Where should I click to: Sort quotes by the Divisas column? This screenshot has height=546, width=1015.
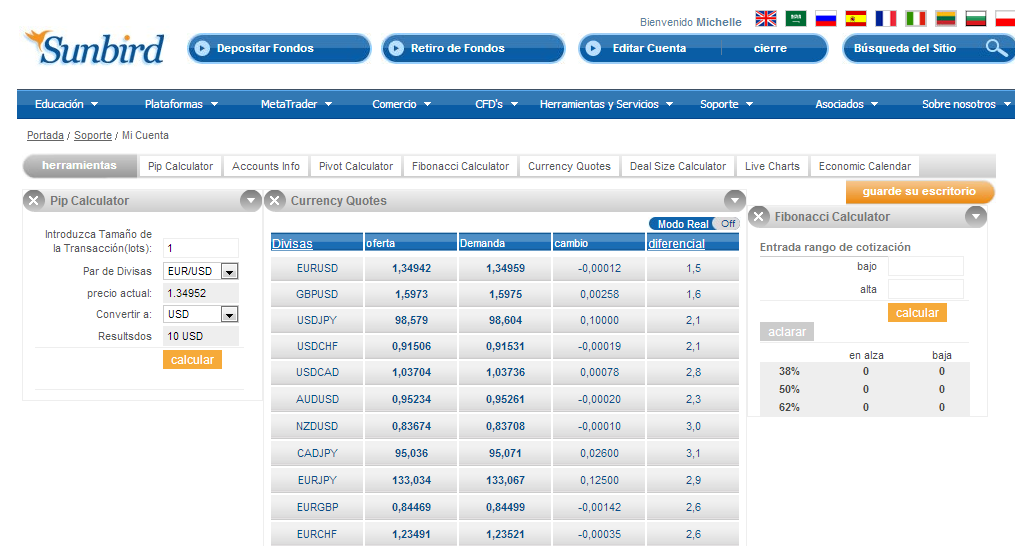pos(292,243)
